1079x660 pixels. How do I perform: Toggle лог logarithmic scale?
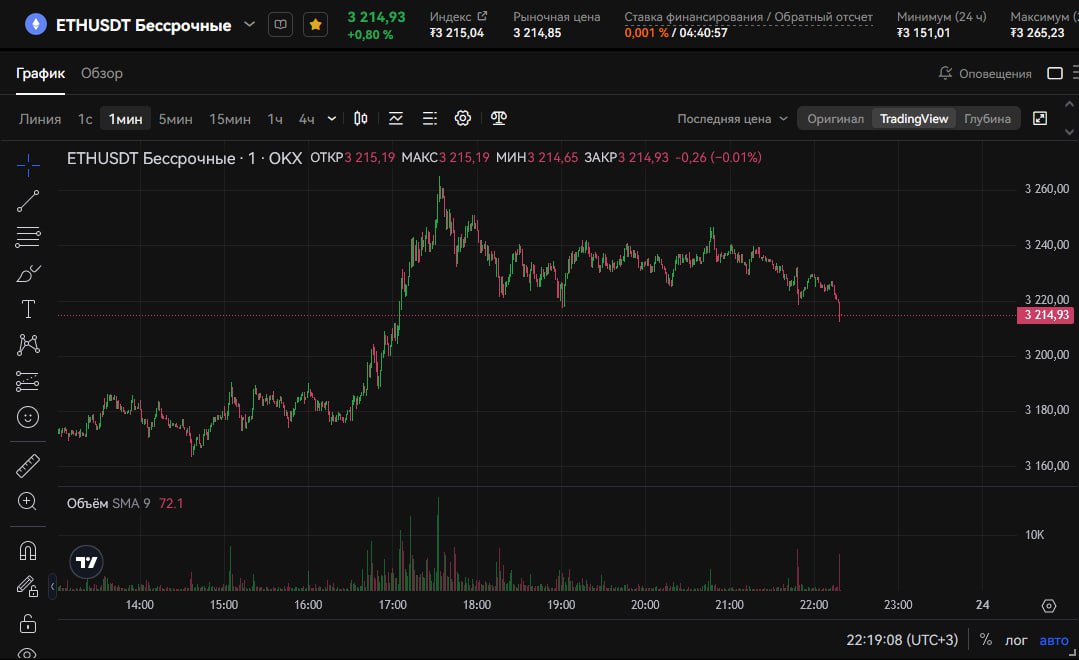(x=1016, y=641)
